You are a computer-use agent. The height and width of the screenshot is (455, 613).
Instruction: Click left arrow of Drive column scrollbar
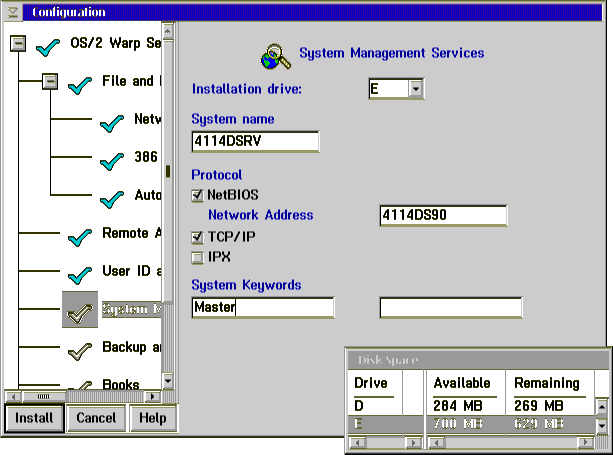(x=358, y=442)
